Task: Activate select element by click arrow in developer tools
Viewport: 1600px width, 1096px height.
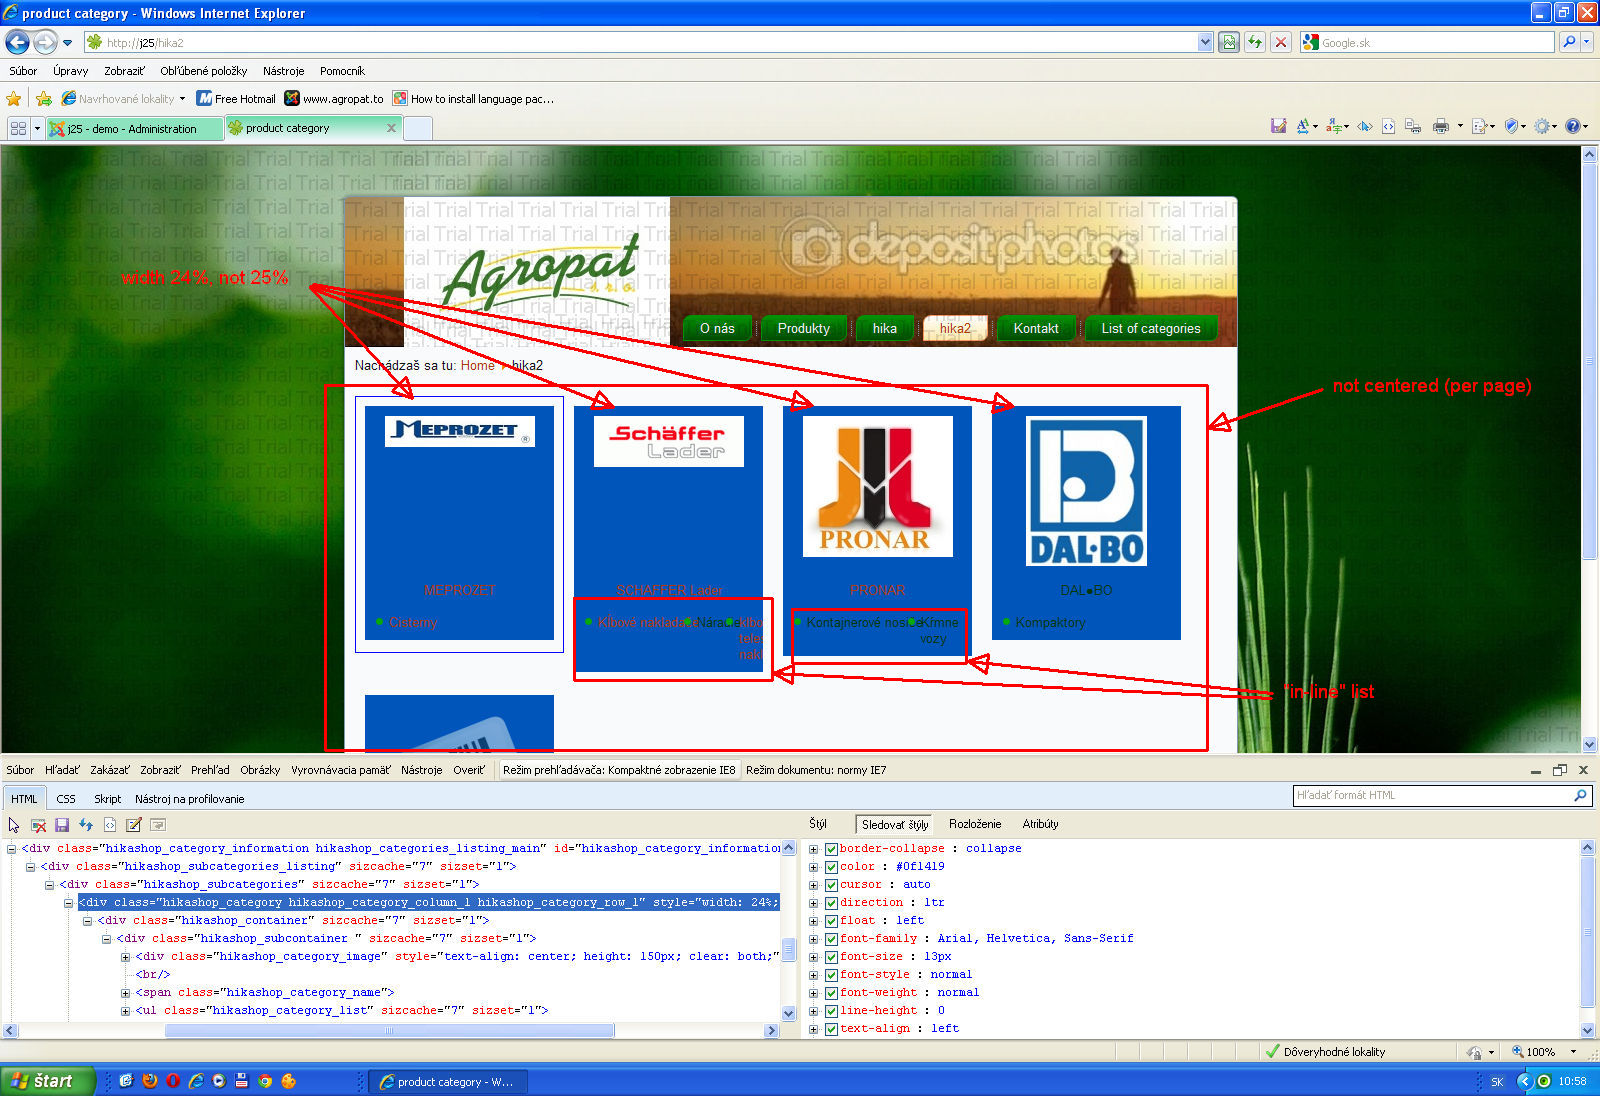Action: click(x=14, y=825)
